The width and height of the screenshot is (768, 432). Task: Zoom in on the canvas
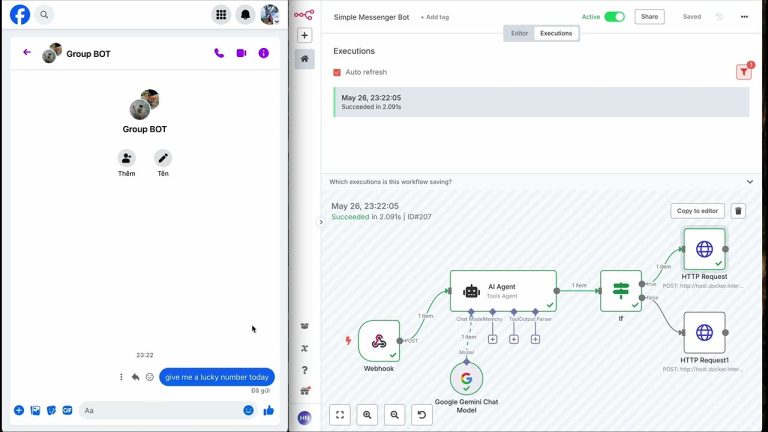point(367,415)
